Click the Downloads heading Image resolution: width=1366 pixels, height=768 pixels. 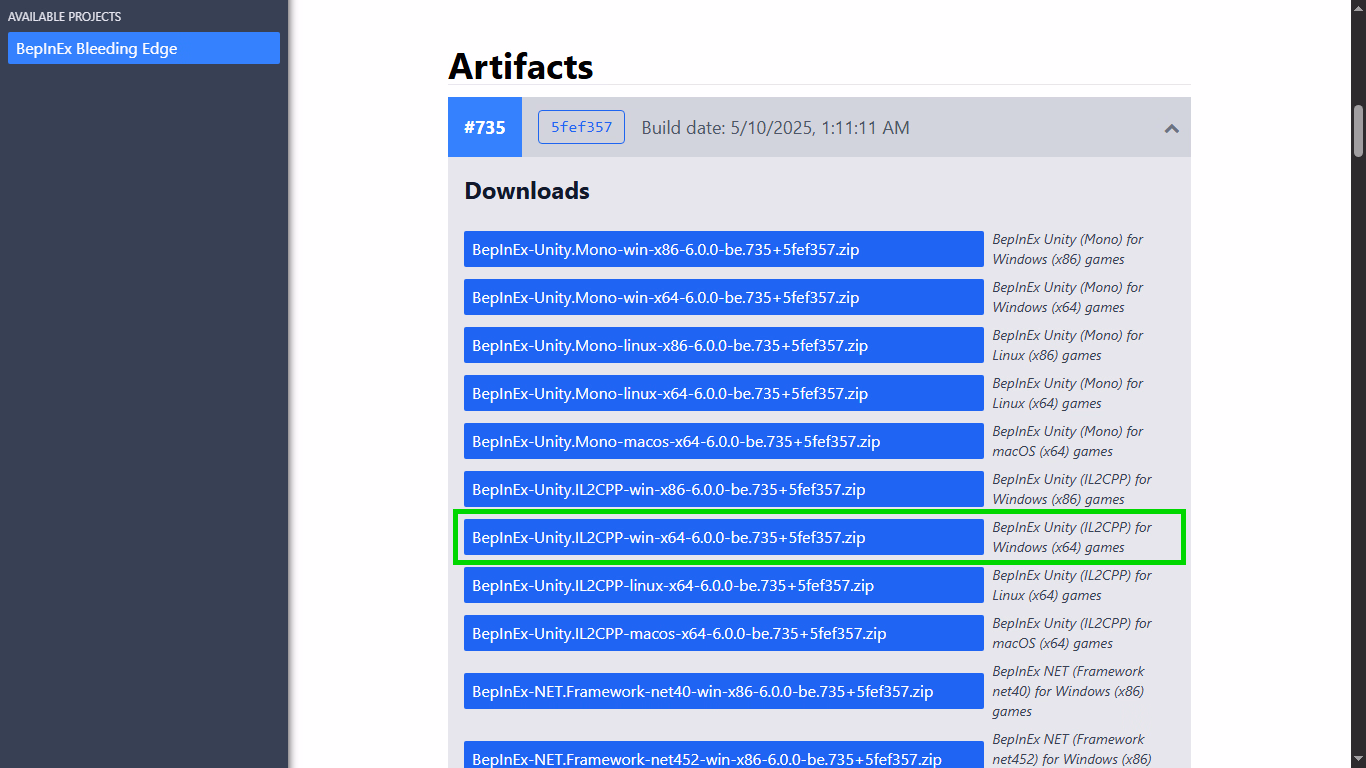click(527, 190)
